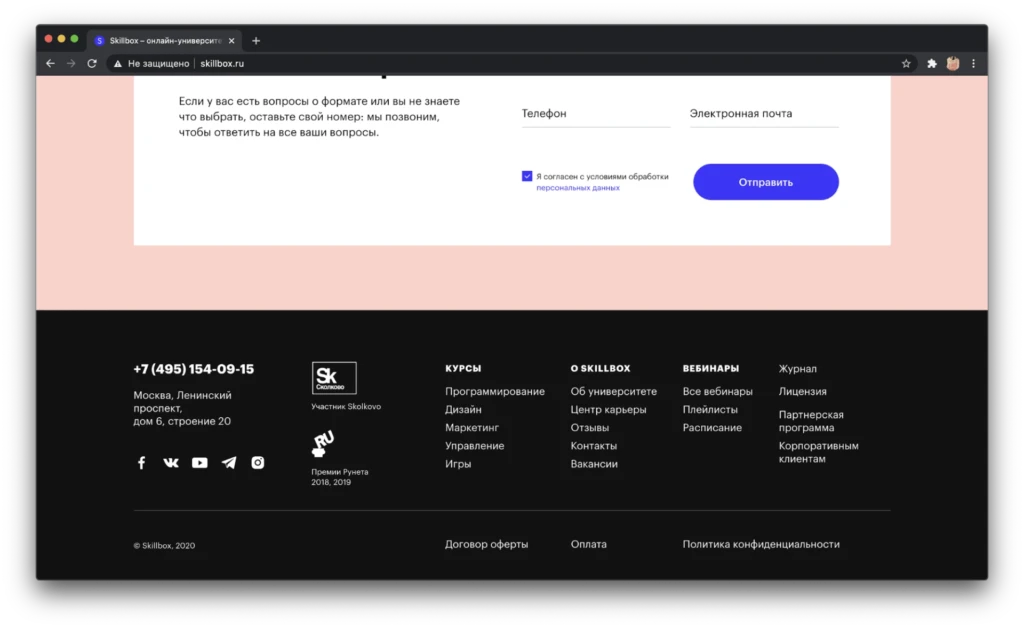Click the Runet Prize RU logo
The width and height of the screenshot is (1024, 628).
323,444
